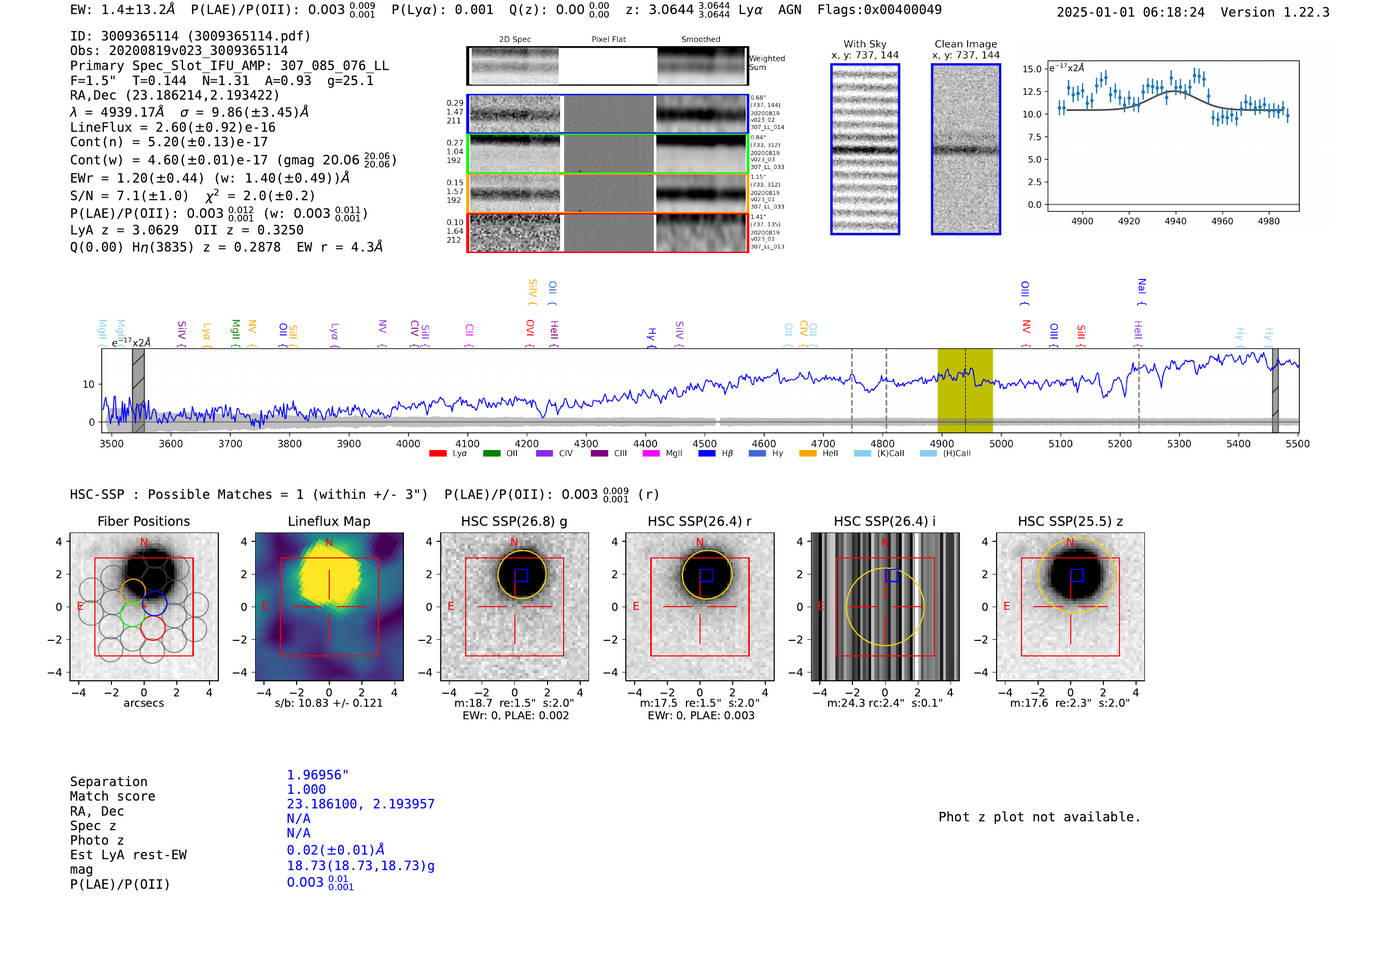Click the orange HeII legend swatch

coord(808,453)
